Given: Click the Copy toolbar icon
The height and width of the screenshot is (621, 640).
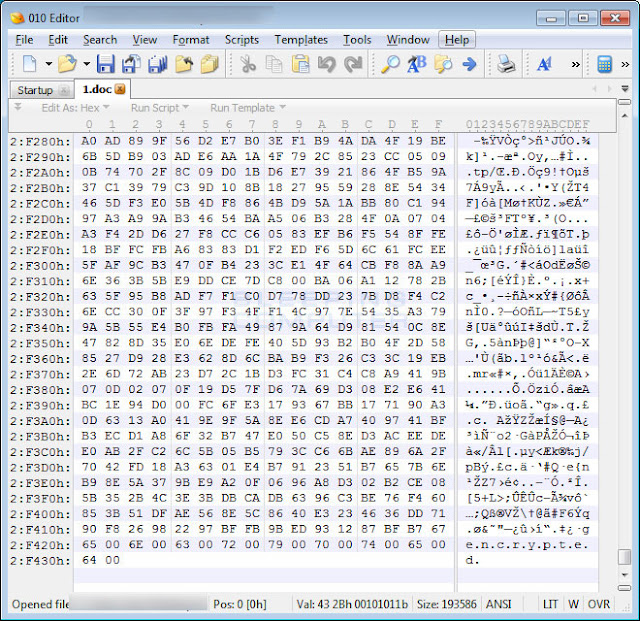Looking at the screenshot, I should click(x=273, y=64).
